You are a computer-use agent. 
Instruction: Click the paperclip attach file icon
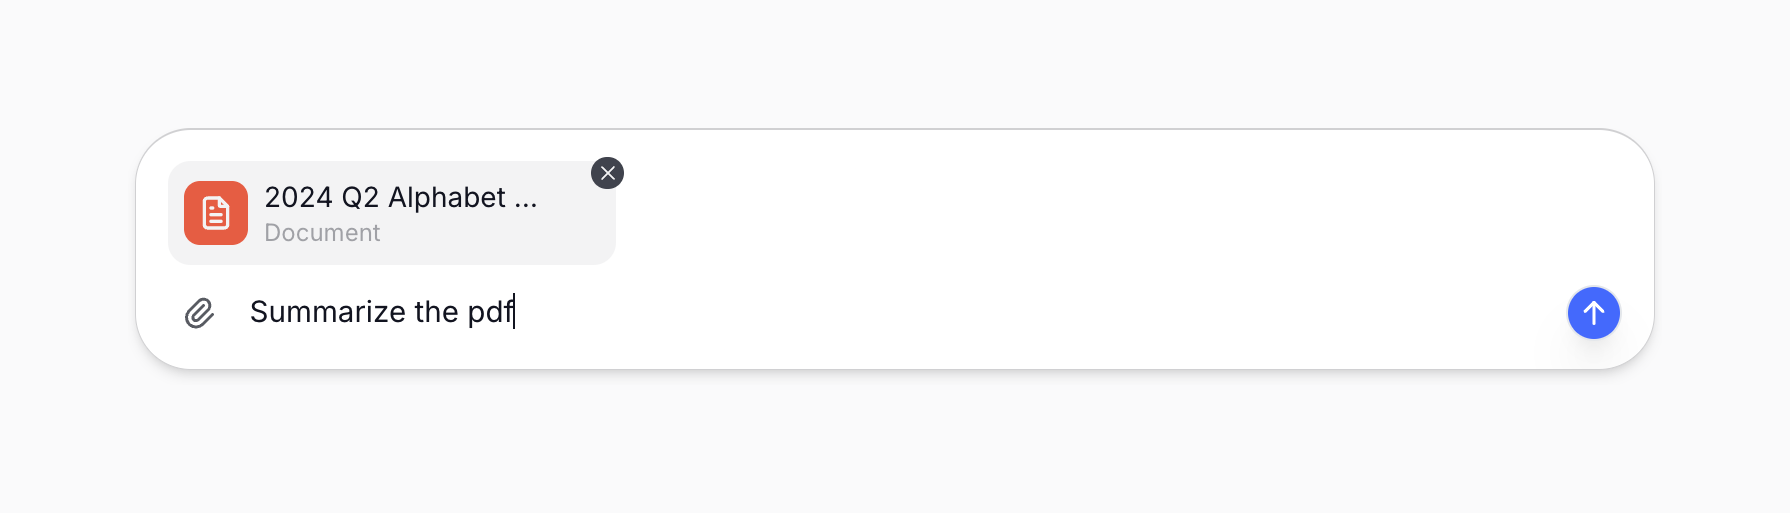[200, 313]
